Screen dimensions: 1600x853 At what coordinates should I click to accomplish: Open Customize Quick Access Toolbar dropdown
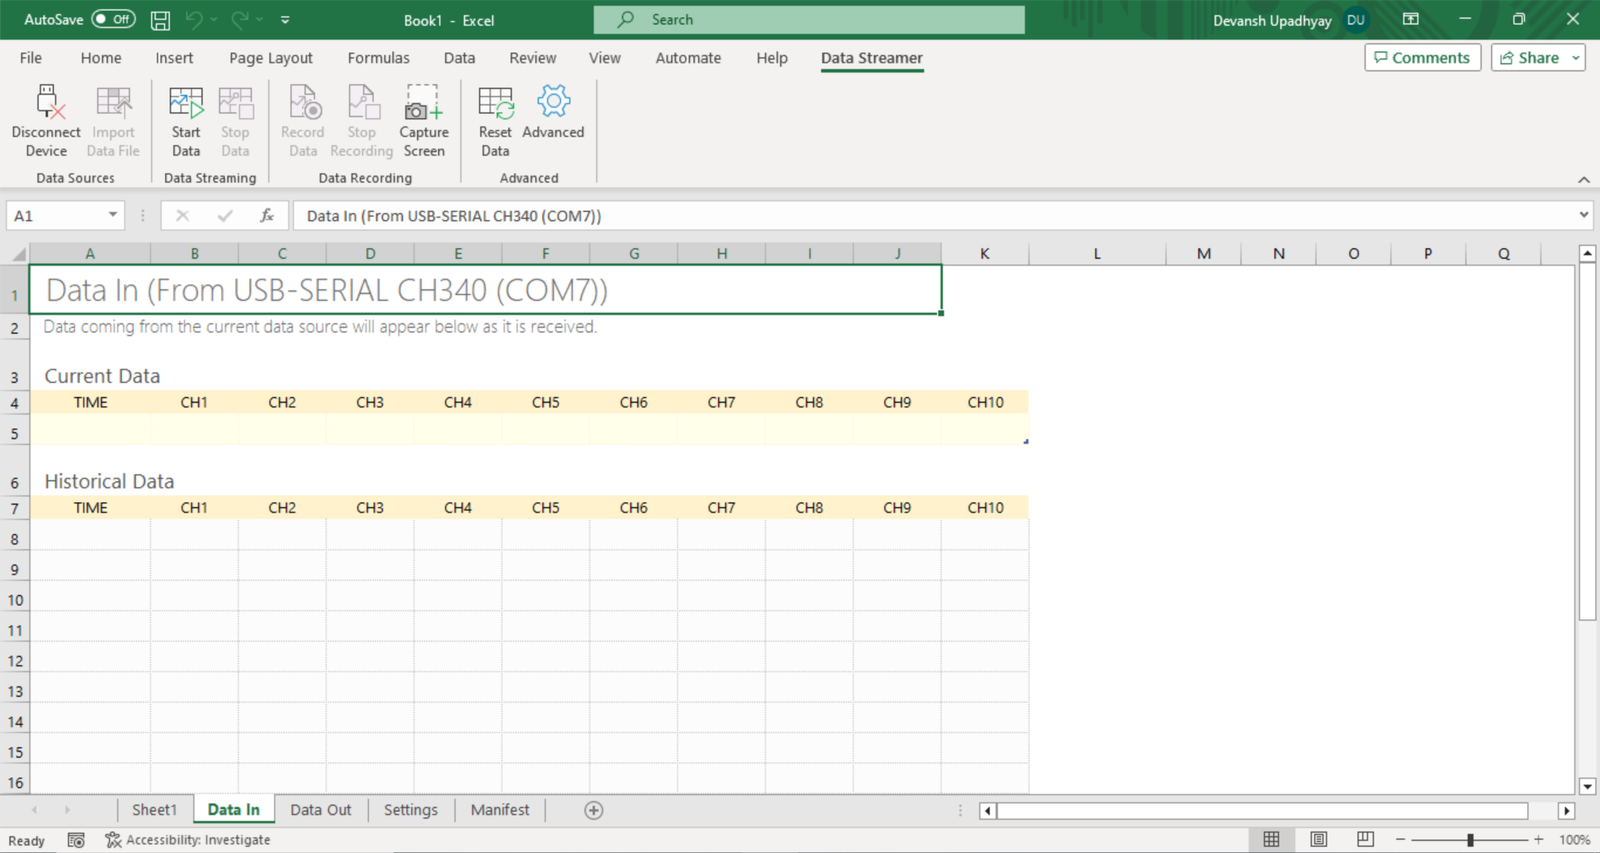(285, 20)
